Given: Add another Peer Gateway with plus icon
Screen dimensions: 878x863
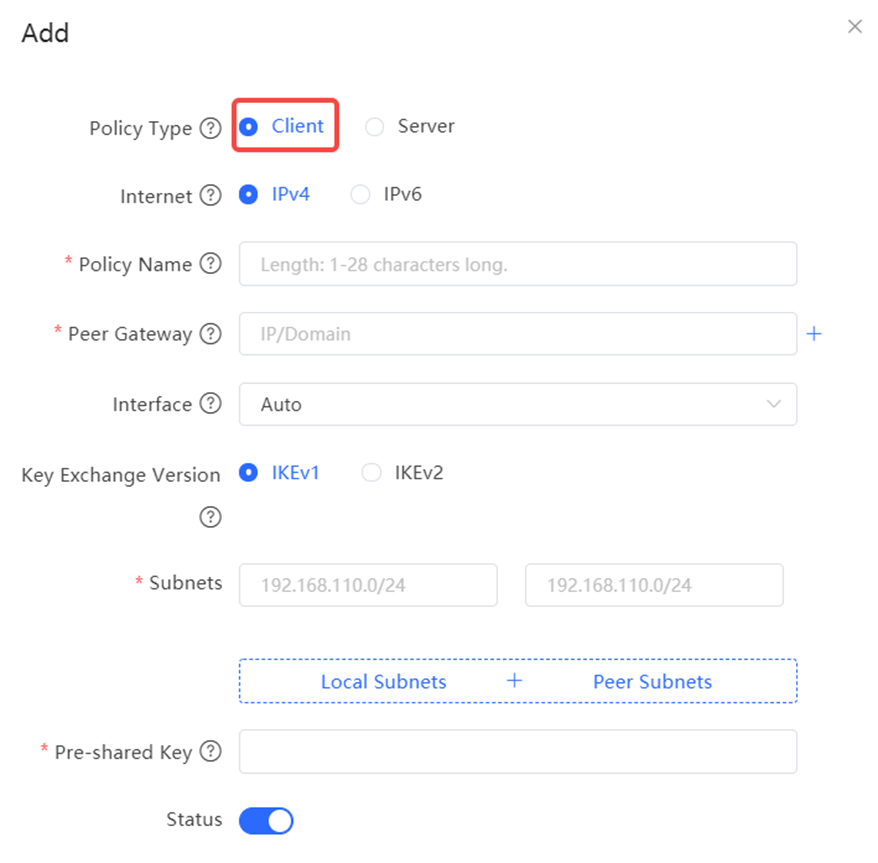Looking at the screenshot, I should [814, 334].
